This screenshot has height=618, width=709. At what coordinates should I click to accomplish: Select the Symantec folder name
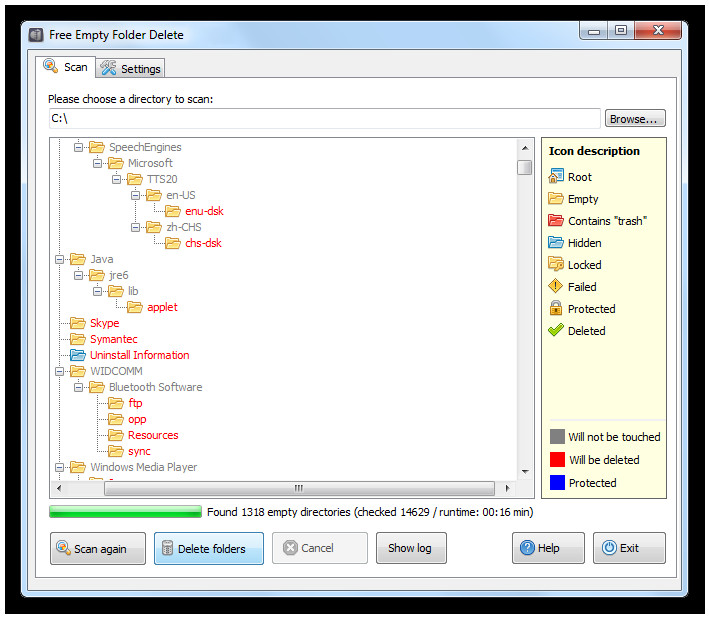(113, 339)
